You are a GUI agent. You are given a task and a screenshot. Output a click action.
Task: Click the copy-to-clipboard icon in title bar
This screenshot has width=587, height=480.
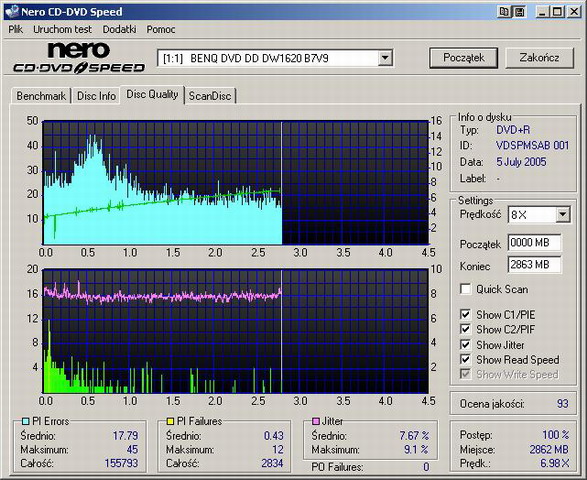click(505, 12)
